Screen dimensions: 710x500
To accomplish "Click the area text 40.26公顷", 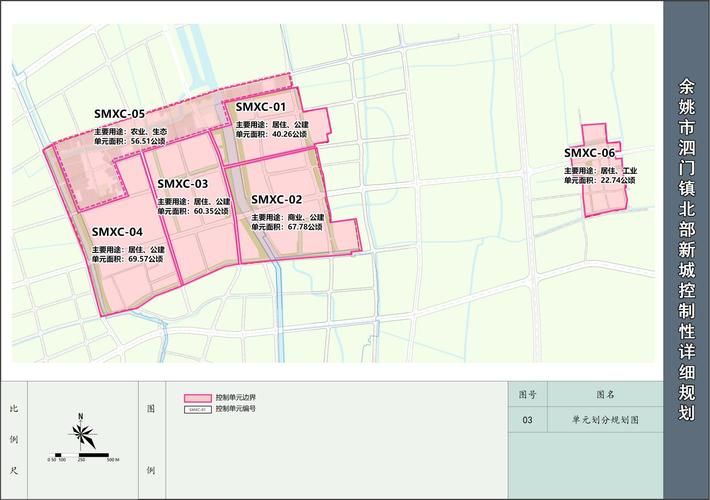I will tap(290, 135).
